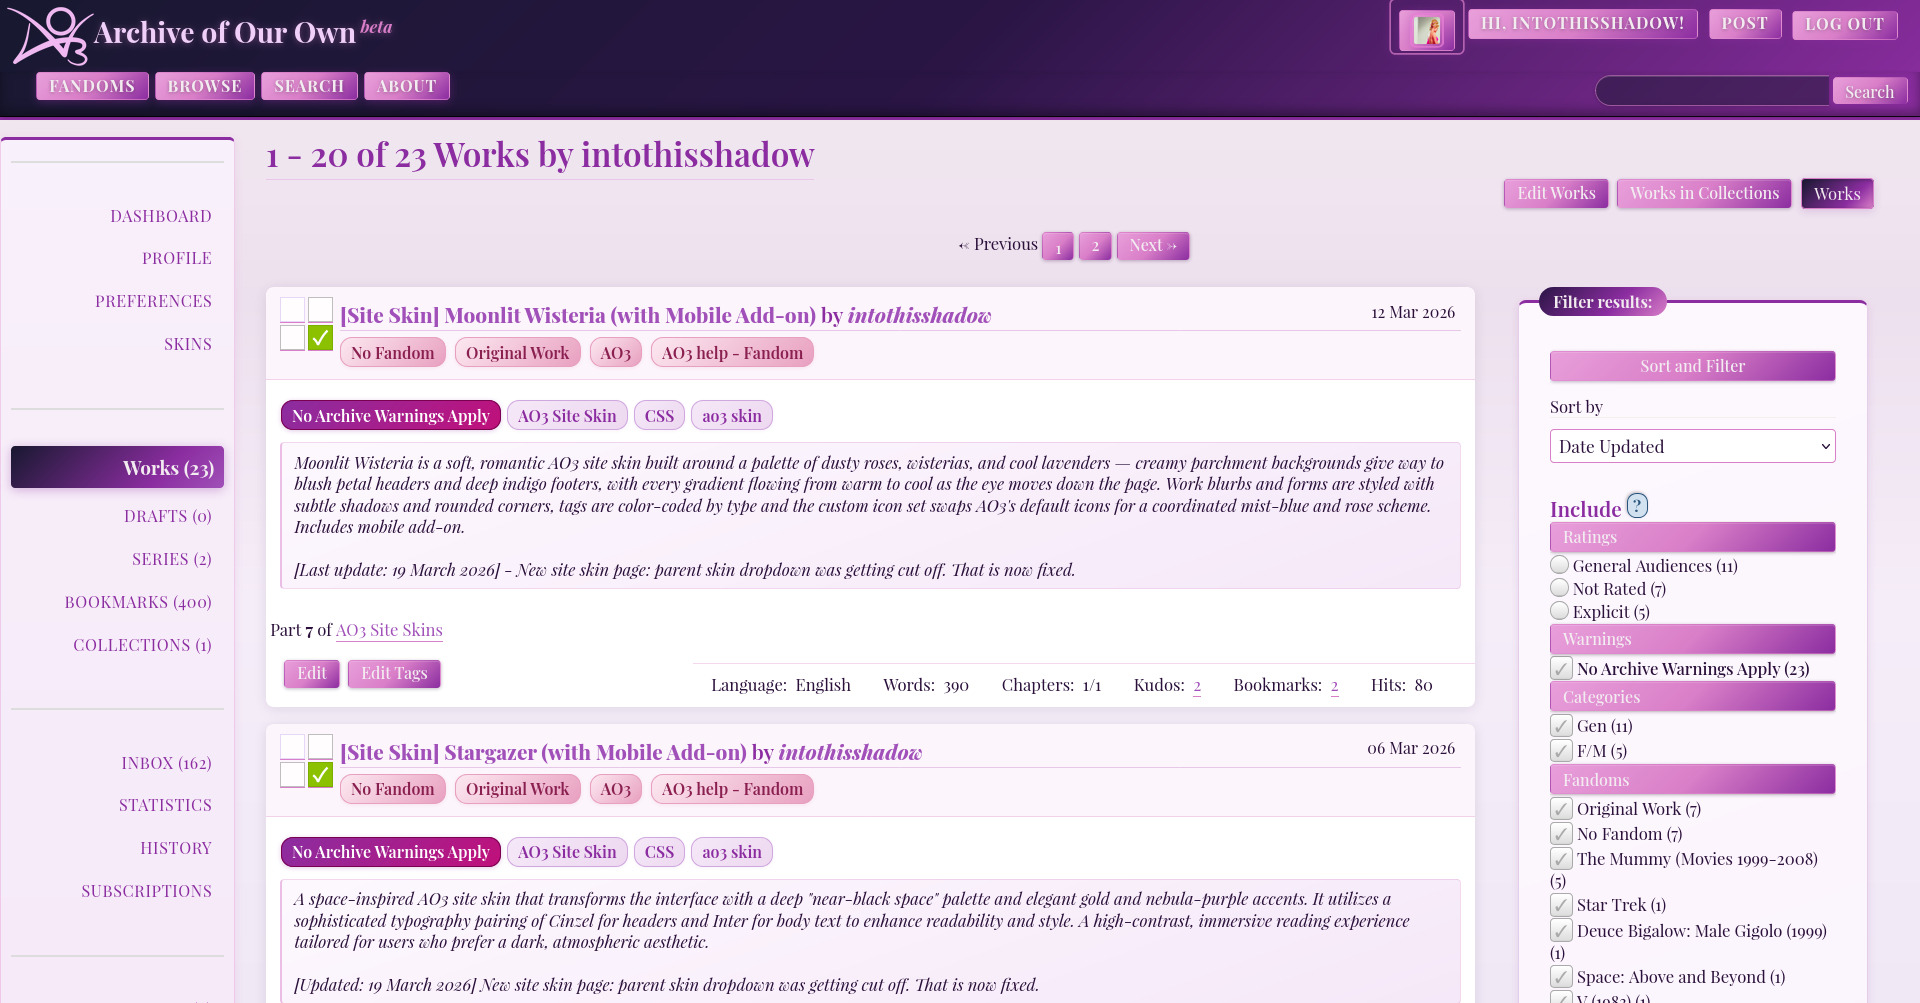1920x1003 pixels.
Task: Check the Original Work (7) fandom
Action: pyautogui.click(x=1561, y=808)
